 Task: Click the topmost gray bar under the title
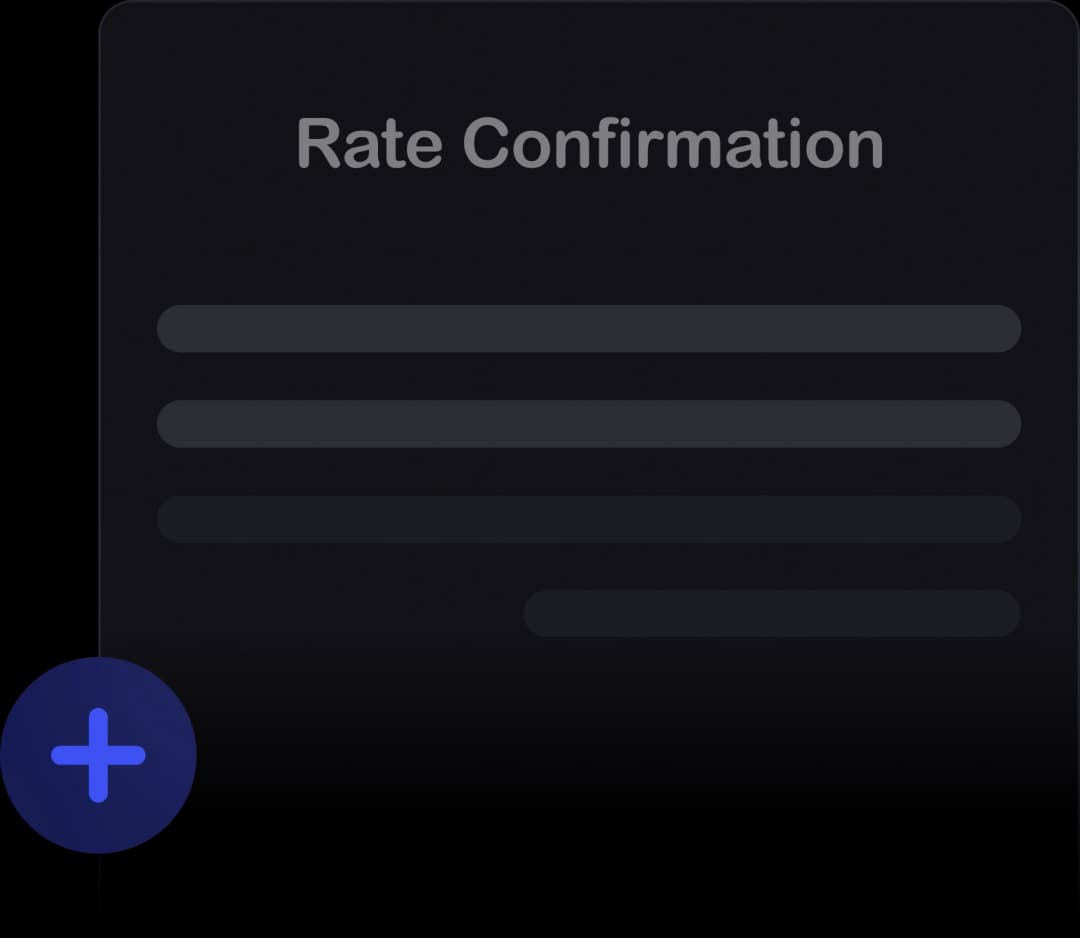(x=589, y=329)
